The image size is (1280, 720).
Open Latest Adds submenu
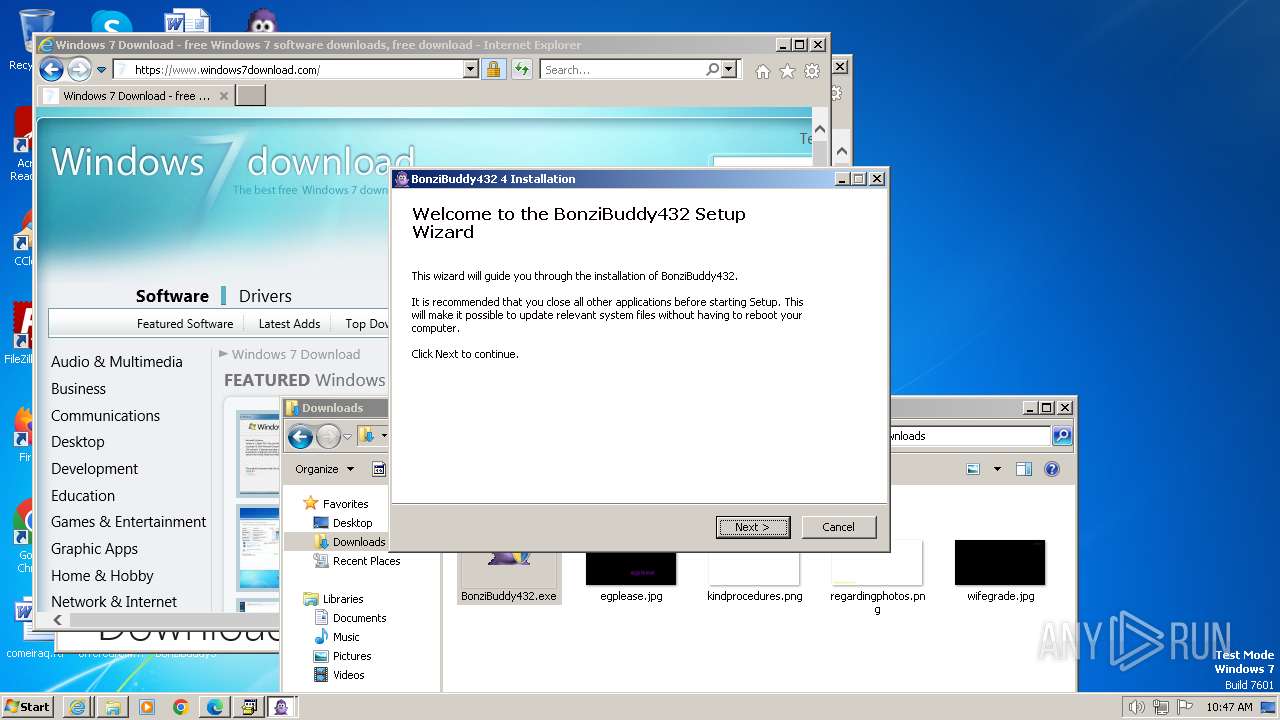coord(289,324)
